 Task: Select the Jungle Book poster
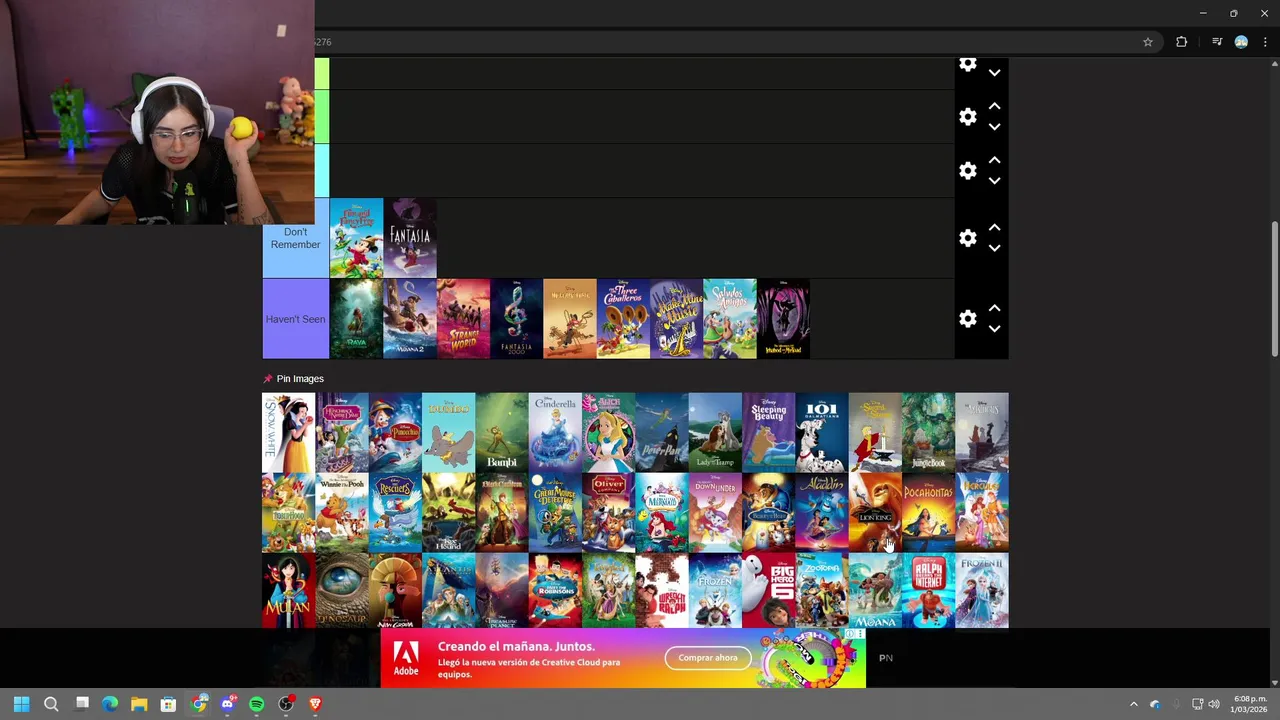pyautogui.click(x=928, y=432)
